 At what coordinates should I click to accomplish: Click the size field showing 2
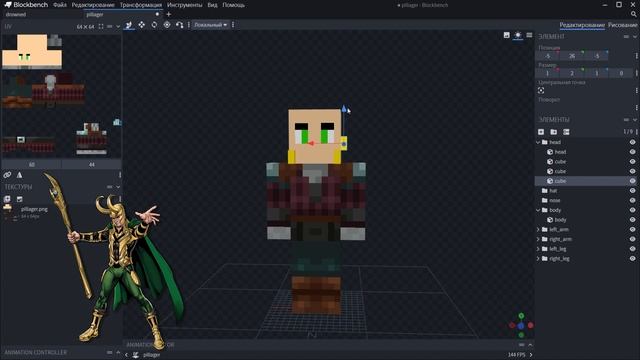point(572,73)
